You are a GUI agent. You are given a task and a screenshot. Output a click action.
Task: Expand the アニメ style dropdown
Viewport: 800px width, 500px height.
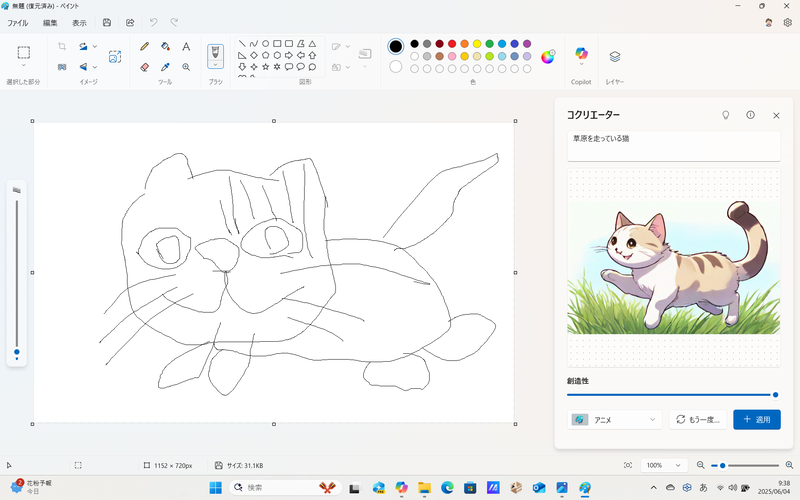614,420
